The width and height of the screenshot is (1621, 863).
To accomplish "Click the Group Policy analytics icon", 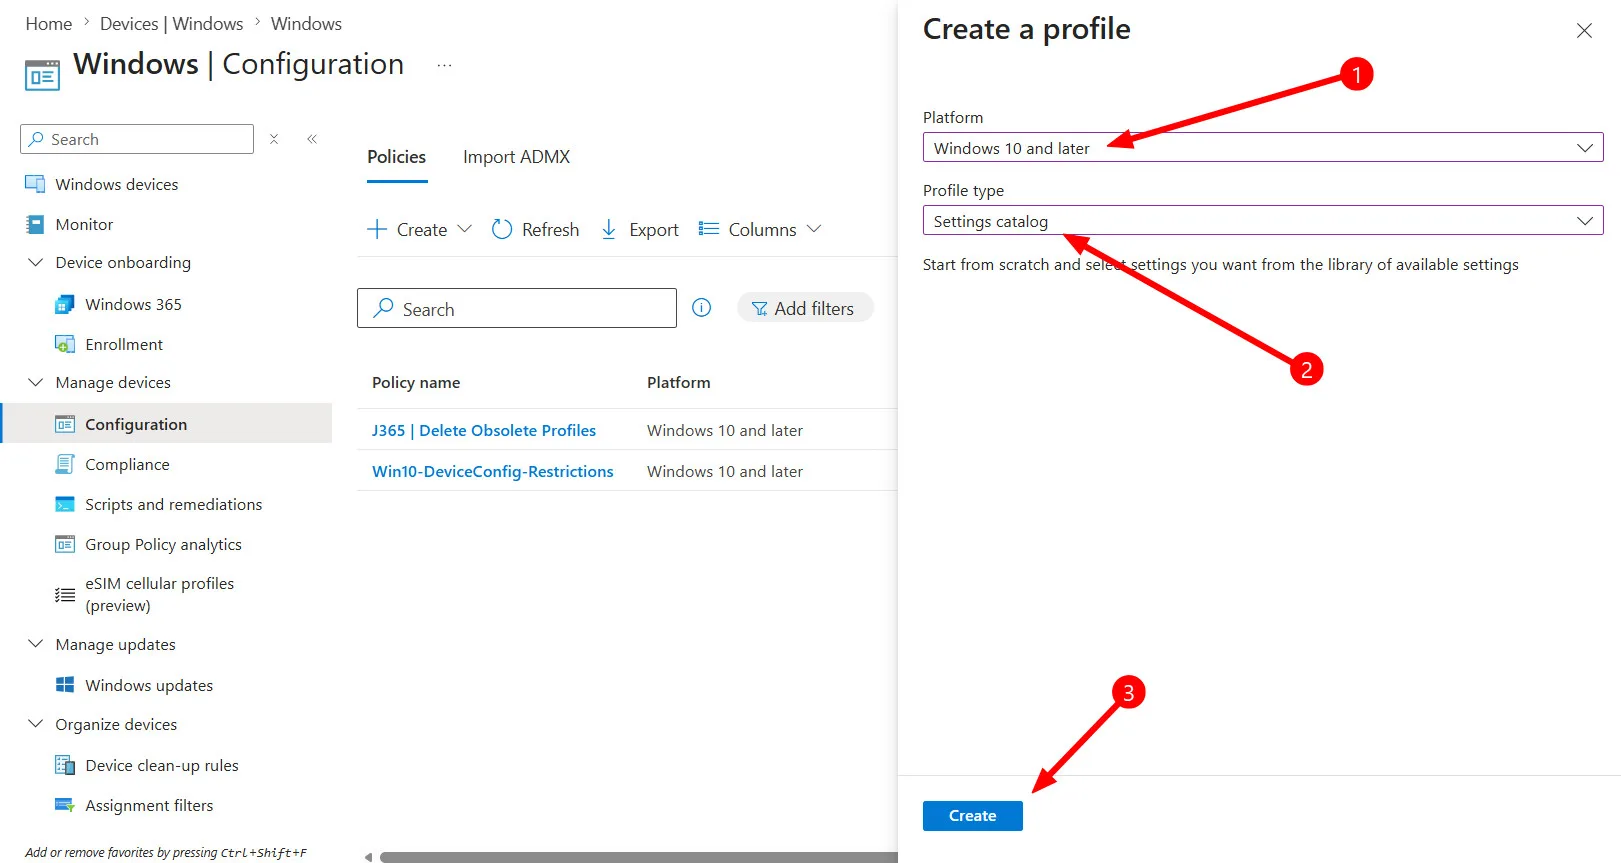I will (x=65, y=544).
